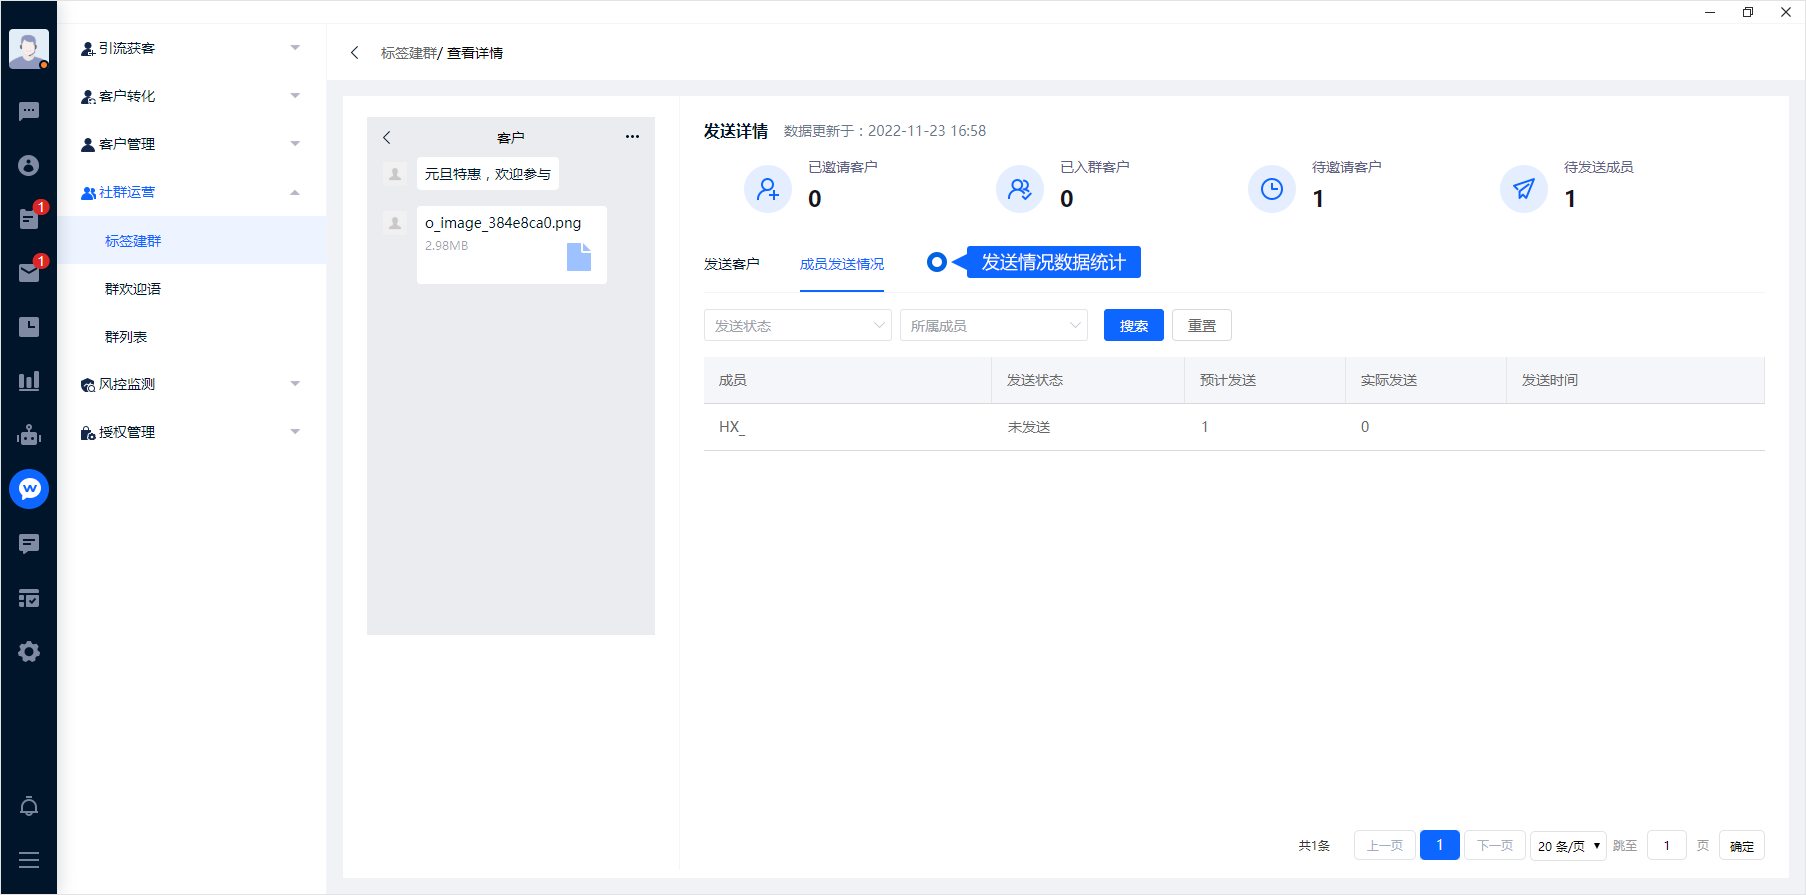Expand the 风控监测 menu
The image size is (1806, 895).
[191, 384]
